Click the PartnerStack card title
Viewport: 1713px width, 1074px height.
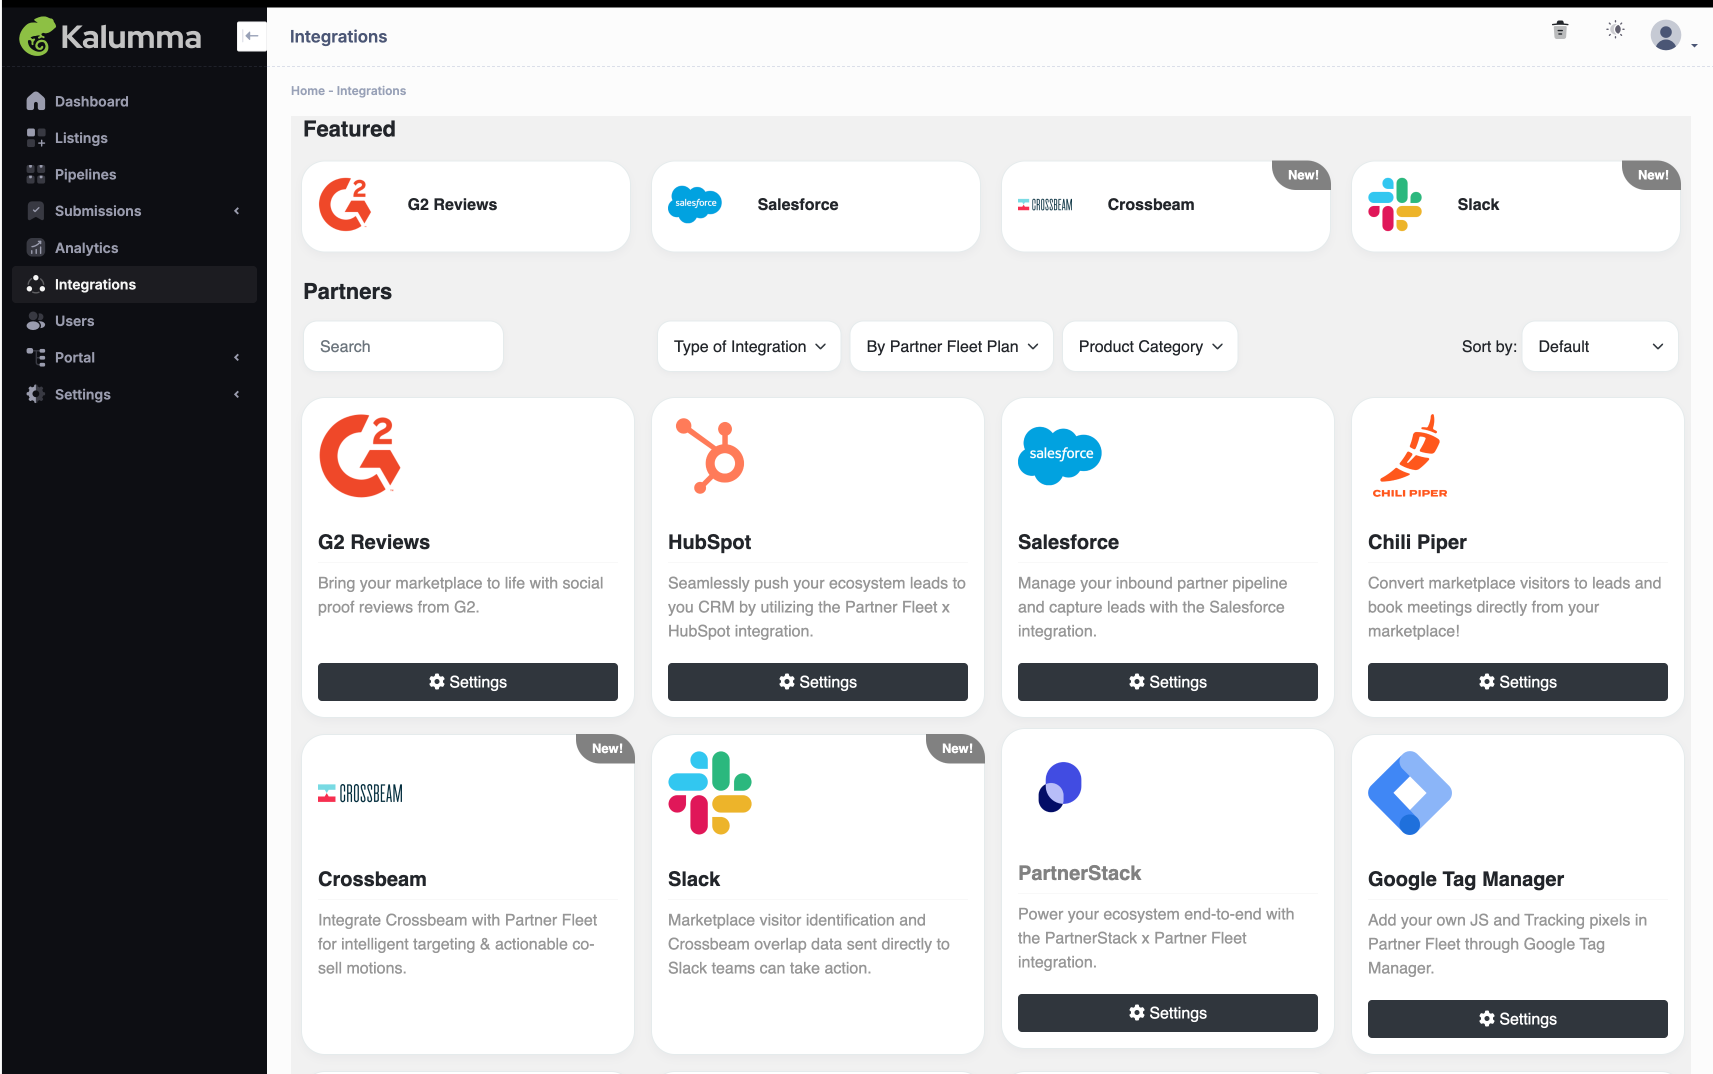click(x=1079, y=873)
